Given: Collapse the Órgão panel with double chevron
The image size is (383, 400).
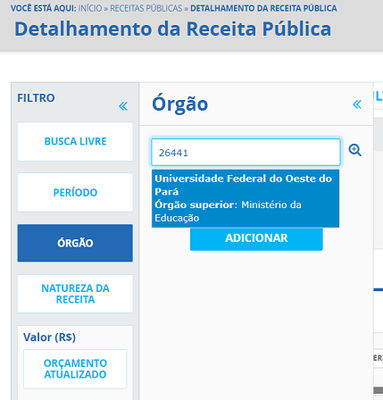Looking at the screenshot, I should coord(357,104).
